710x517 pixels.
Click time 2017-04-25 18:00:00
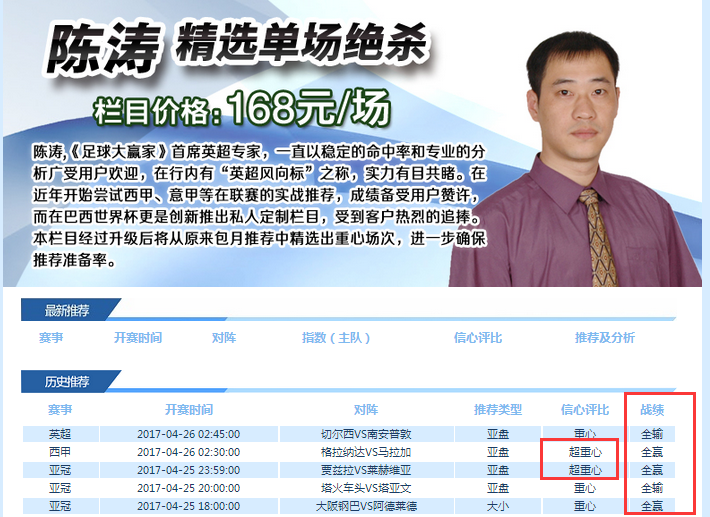(189, 506)
